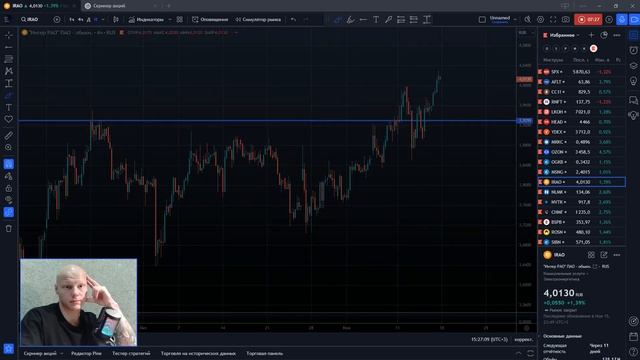Click the compare/add symbol plus icon
Screen dimensions: 640x360
(x=57, y=20)
